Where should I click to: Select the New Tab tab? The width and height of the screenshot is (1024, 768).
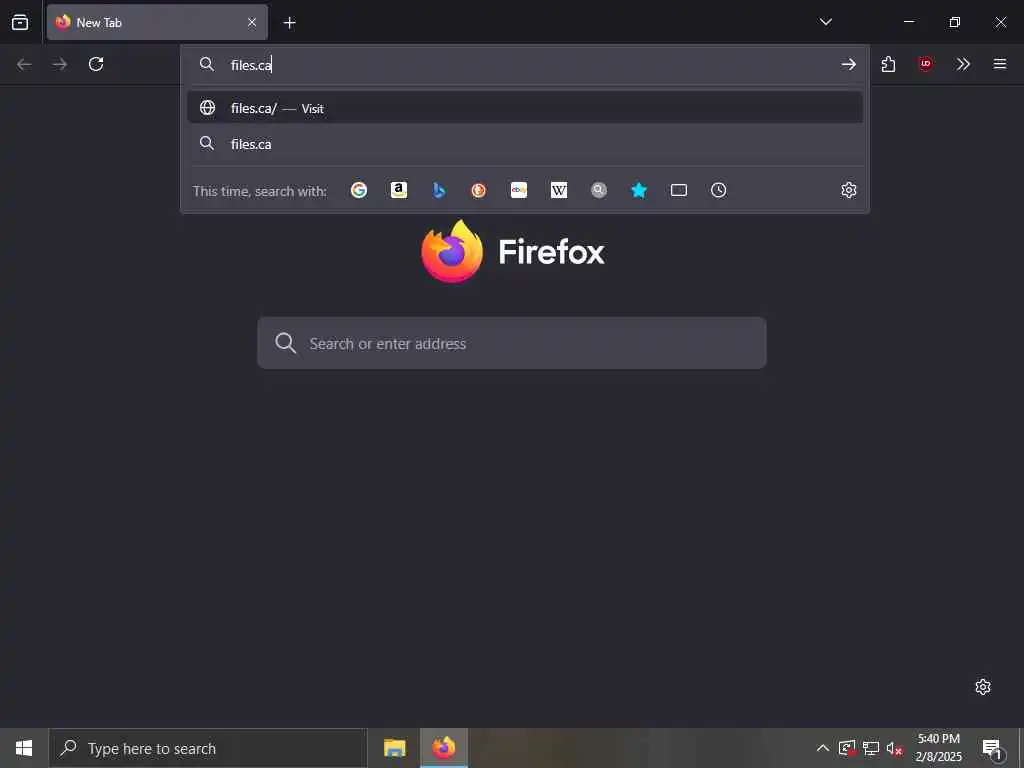click(x=157, y=22)
